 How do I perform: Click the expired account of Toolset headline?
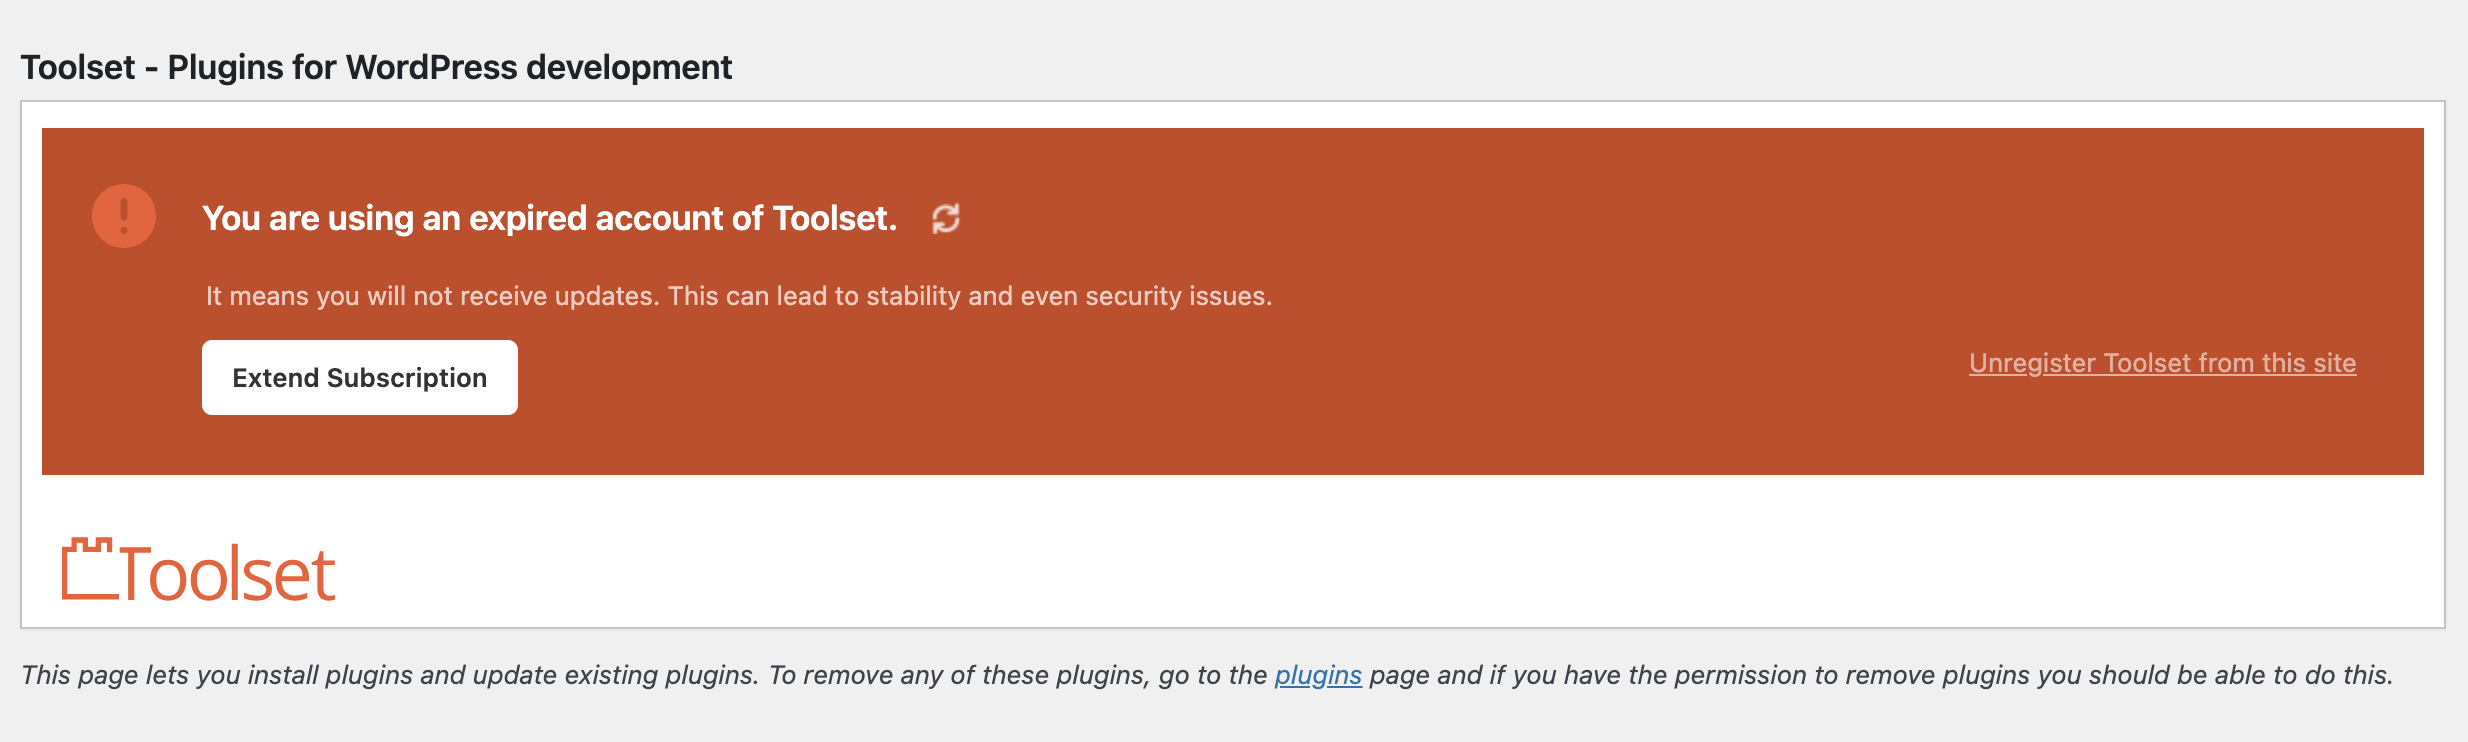(549, 218)
